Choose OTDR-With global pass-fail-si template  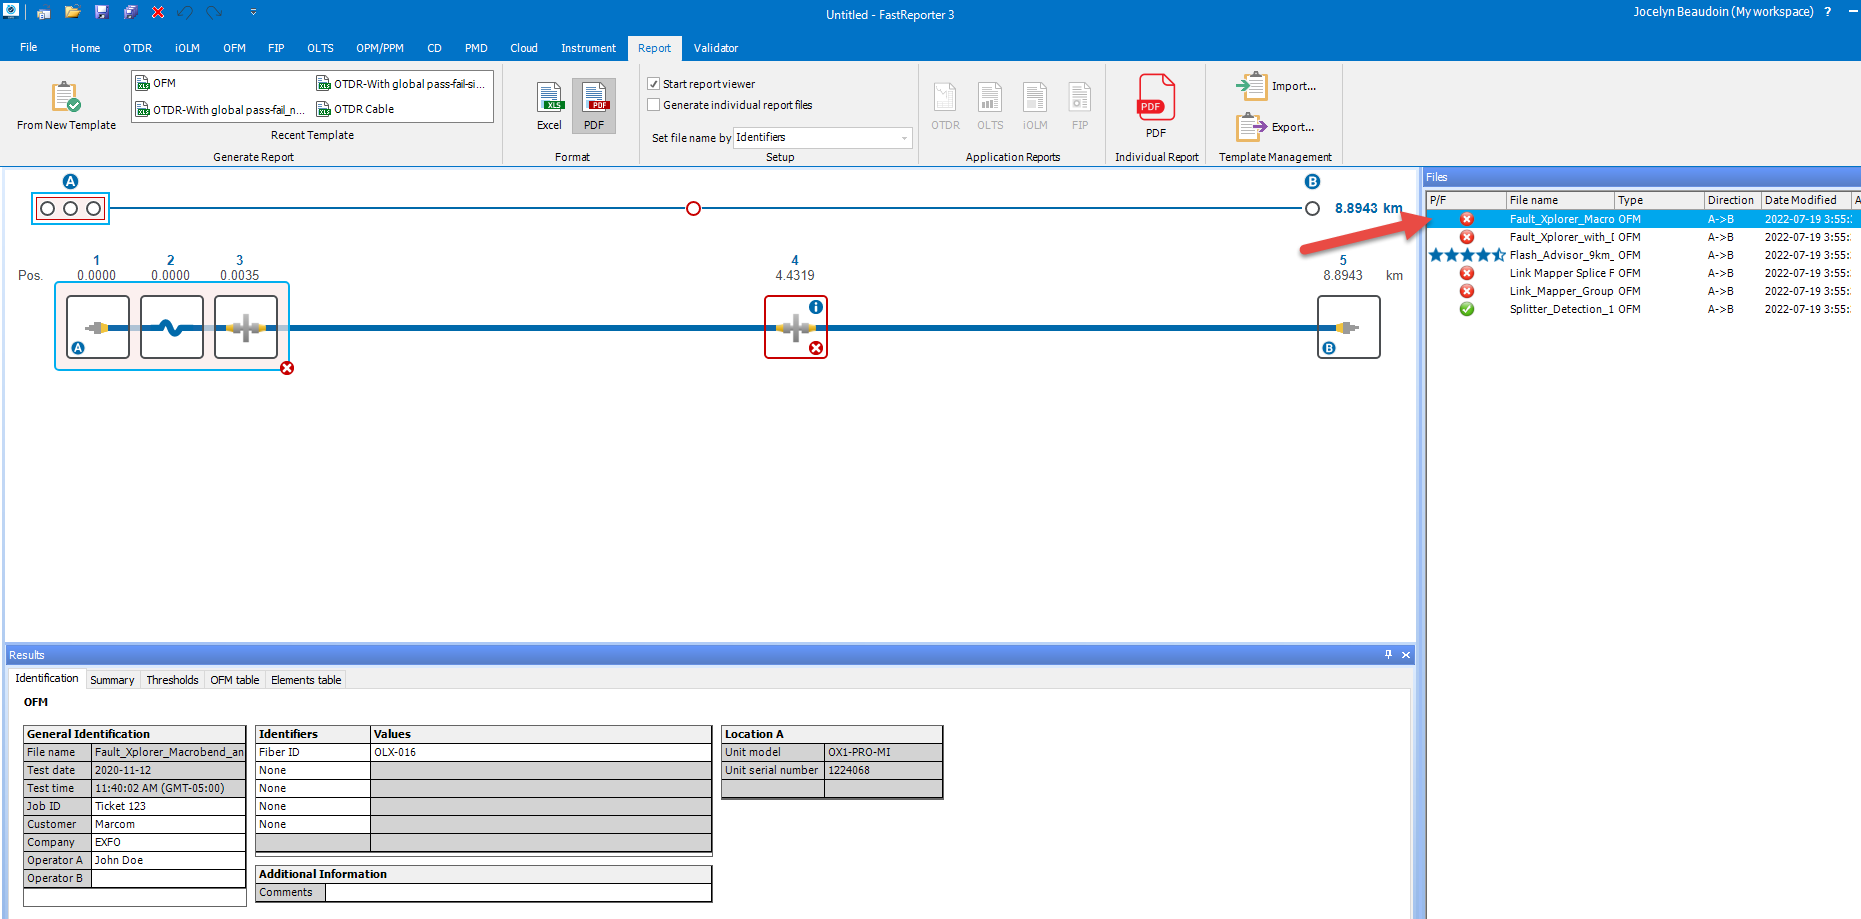pos(400,83)
